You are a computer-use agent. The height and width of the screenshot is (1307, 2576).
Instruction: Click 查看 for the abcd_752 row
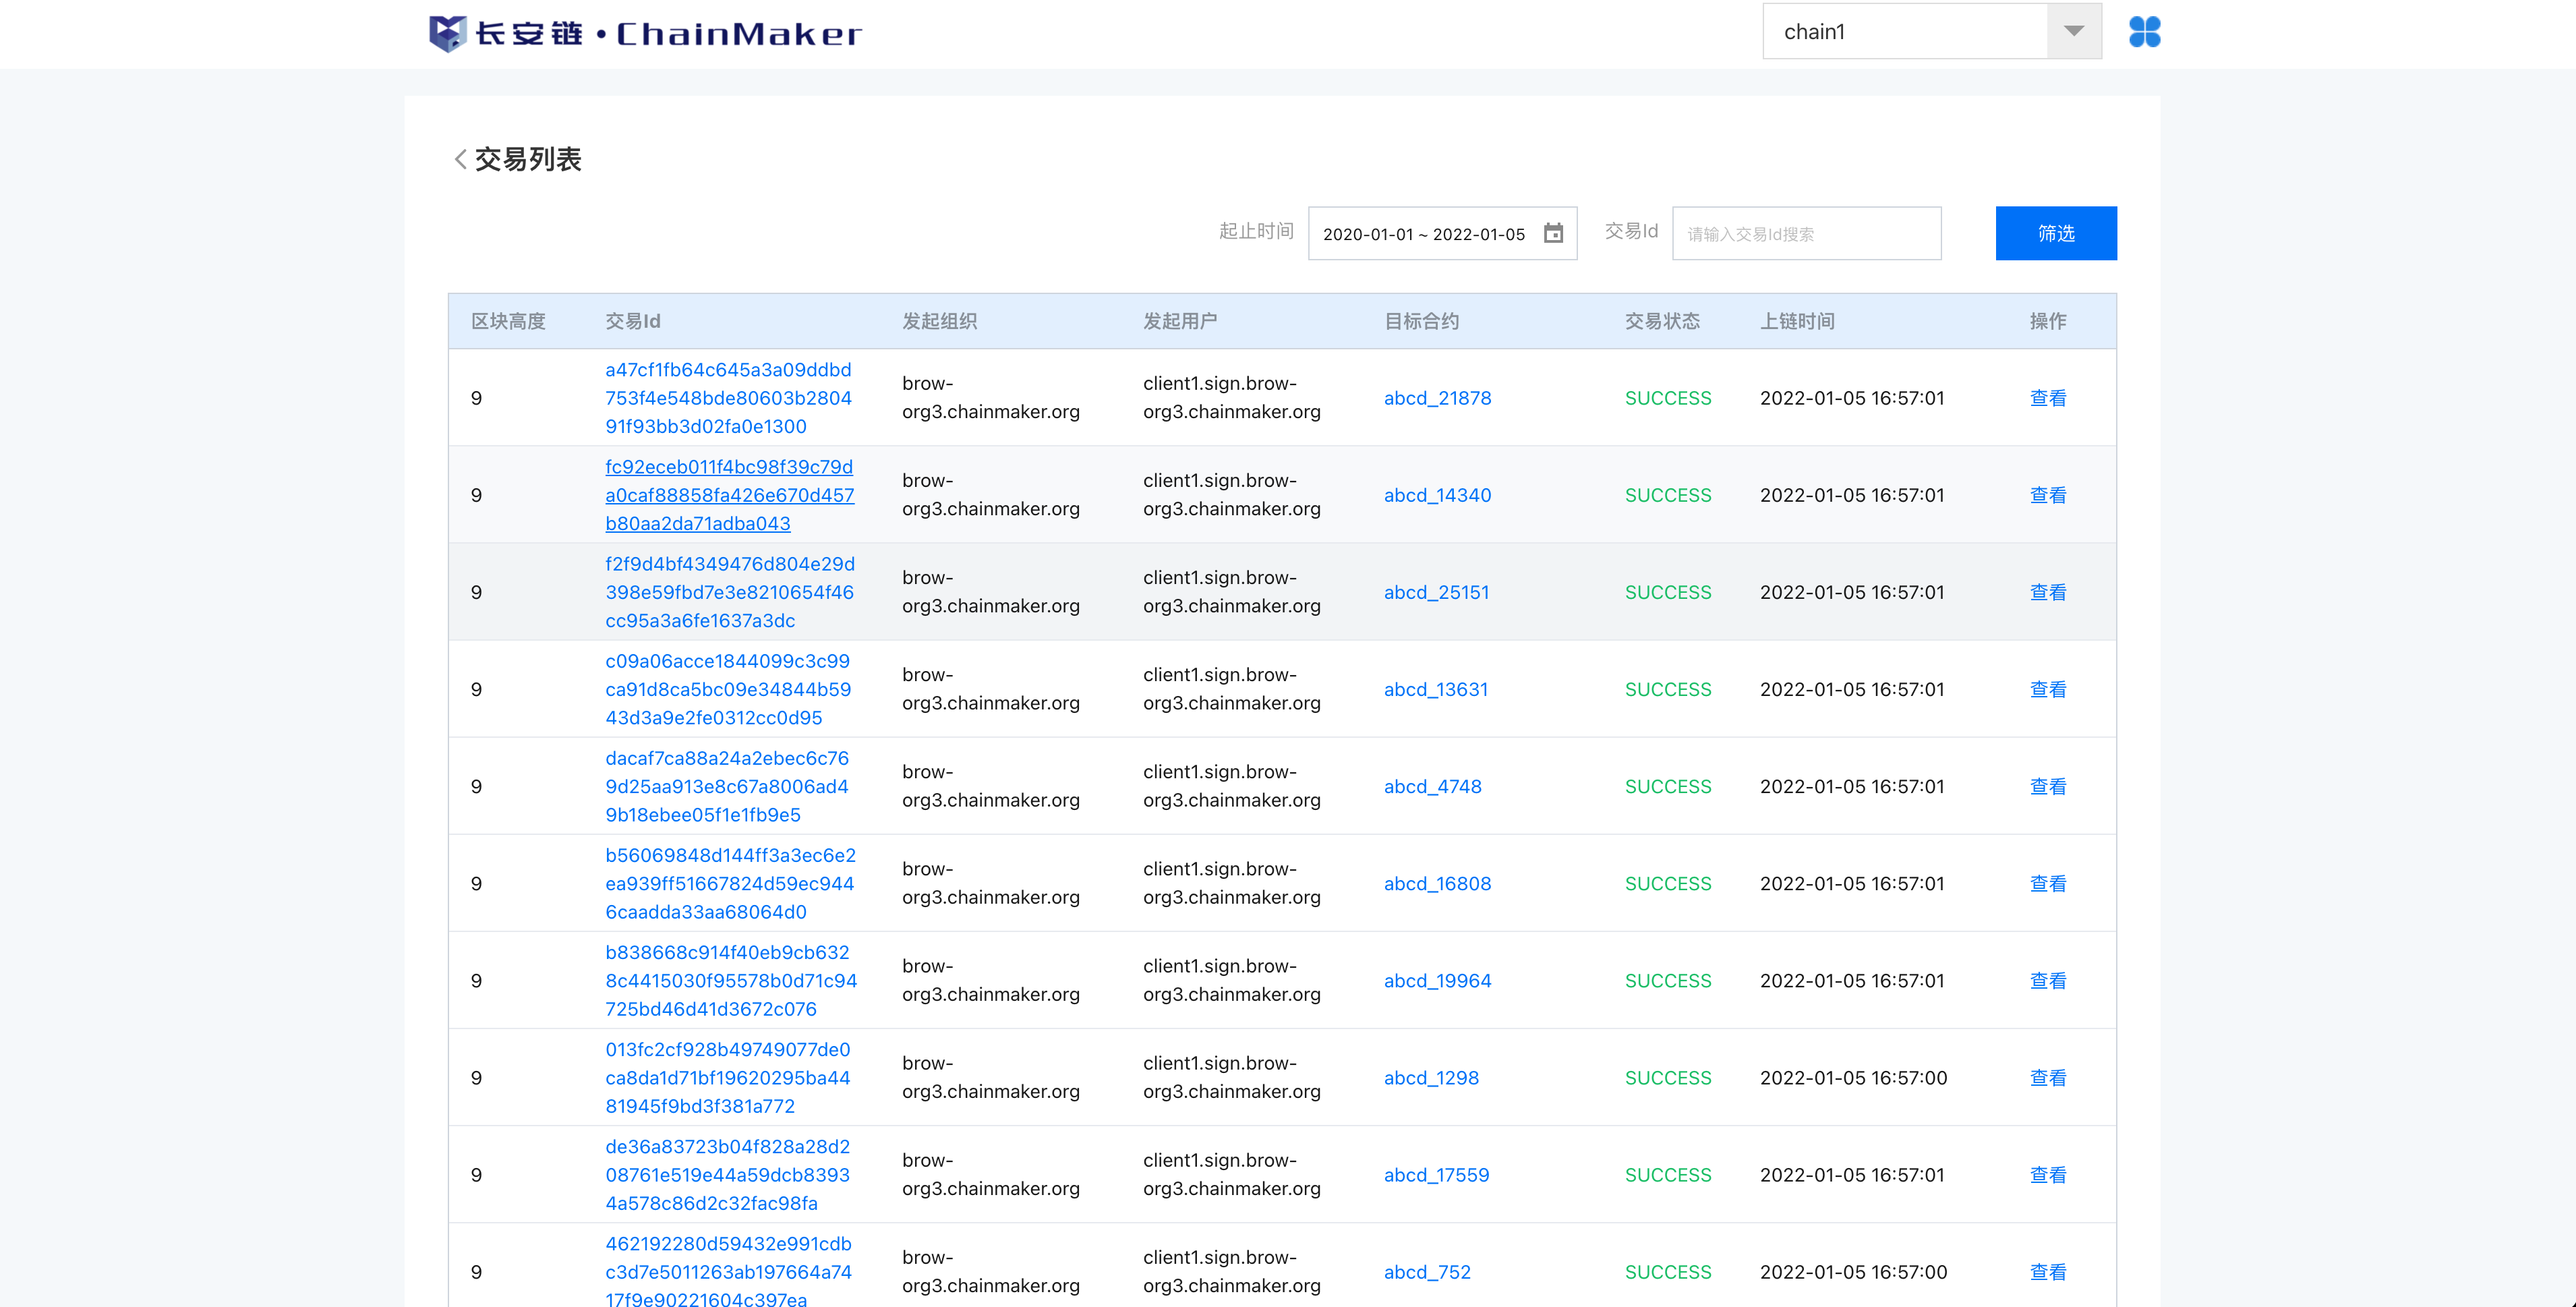(2048, 1271)
